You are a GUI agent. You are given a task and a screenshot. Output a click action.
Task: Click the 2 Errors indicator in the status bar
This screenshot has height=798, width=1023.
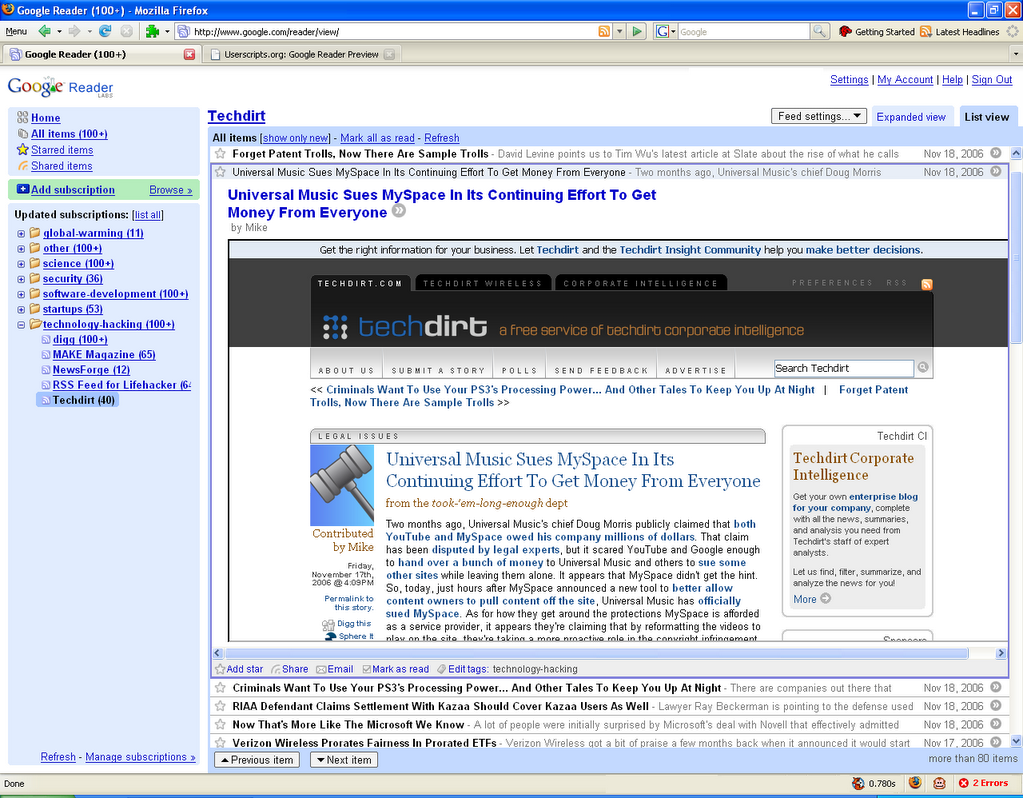[984, 783]
